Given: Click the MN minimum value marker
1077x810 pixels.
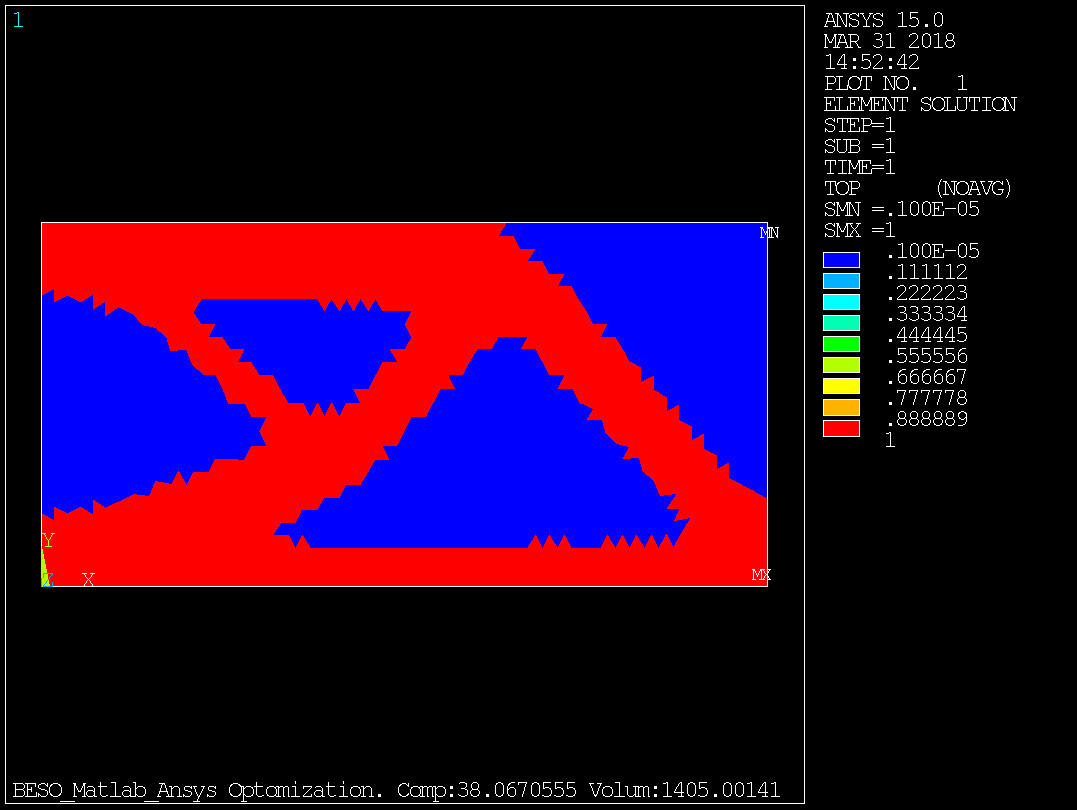Looking at the screenshot, I should [x=769, y=233].
